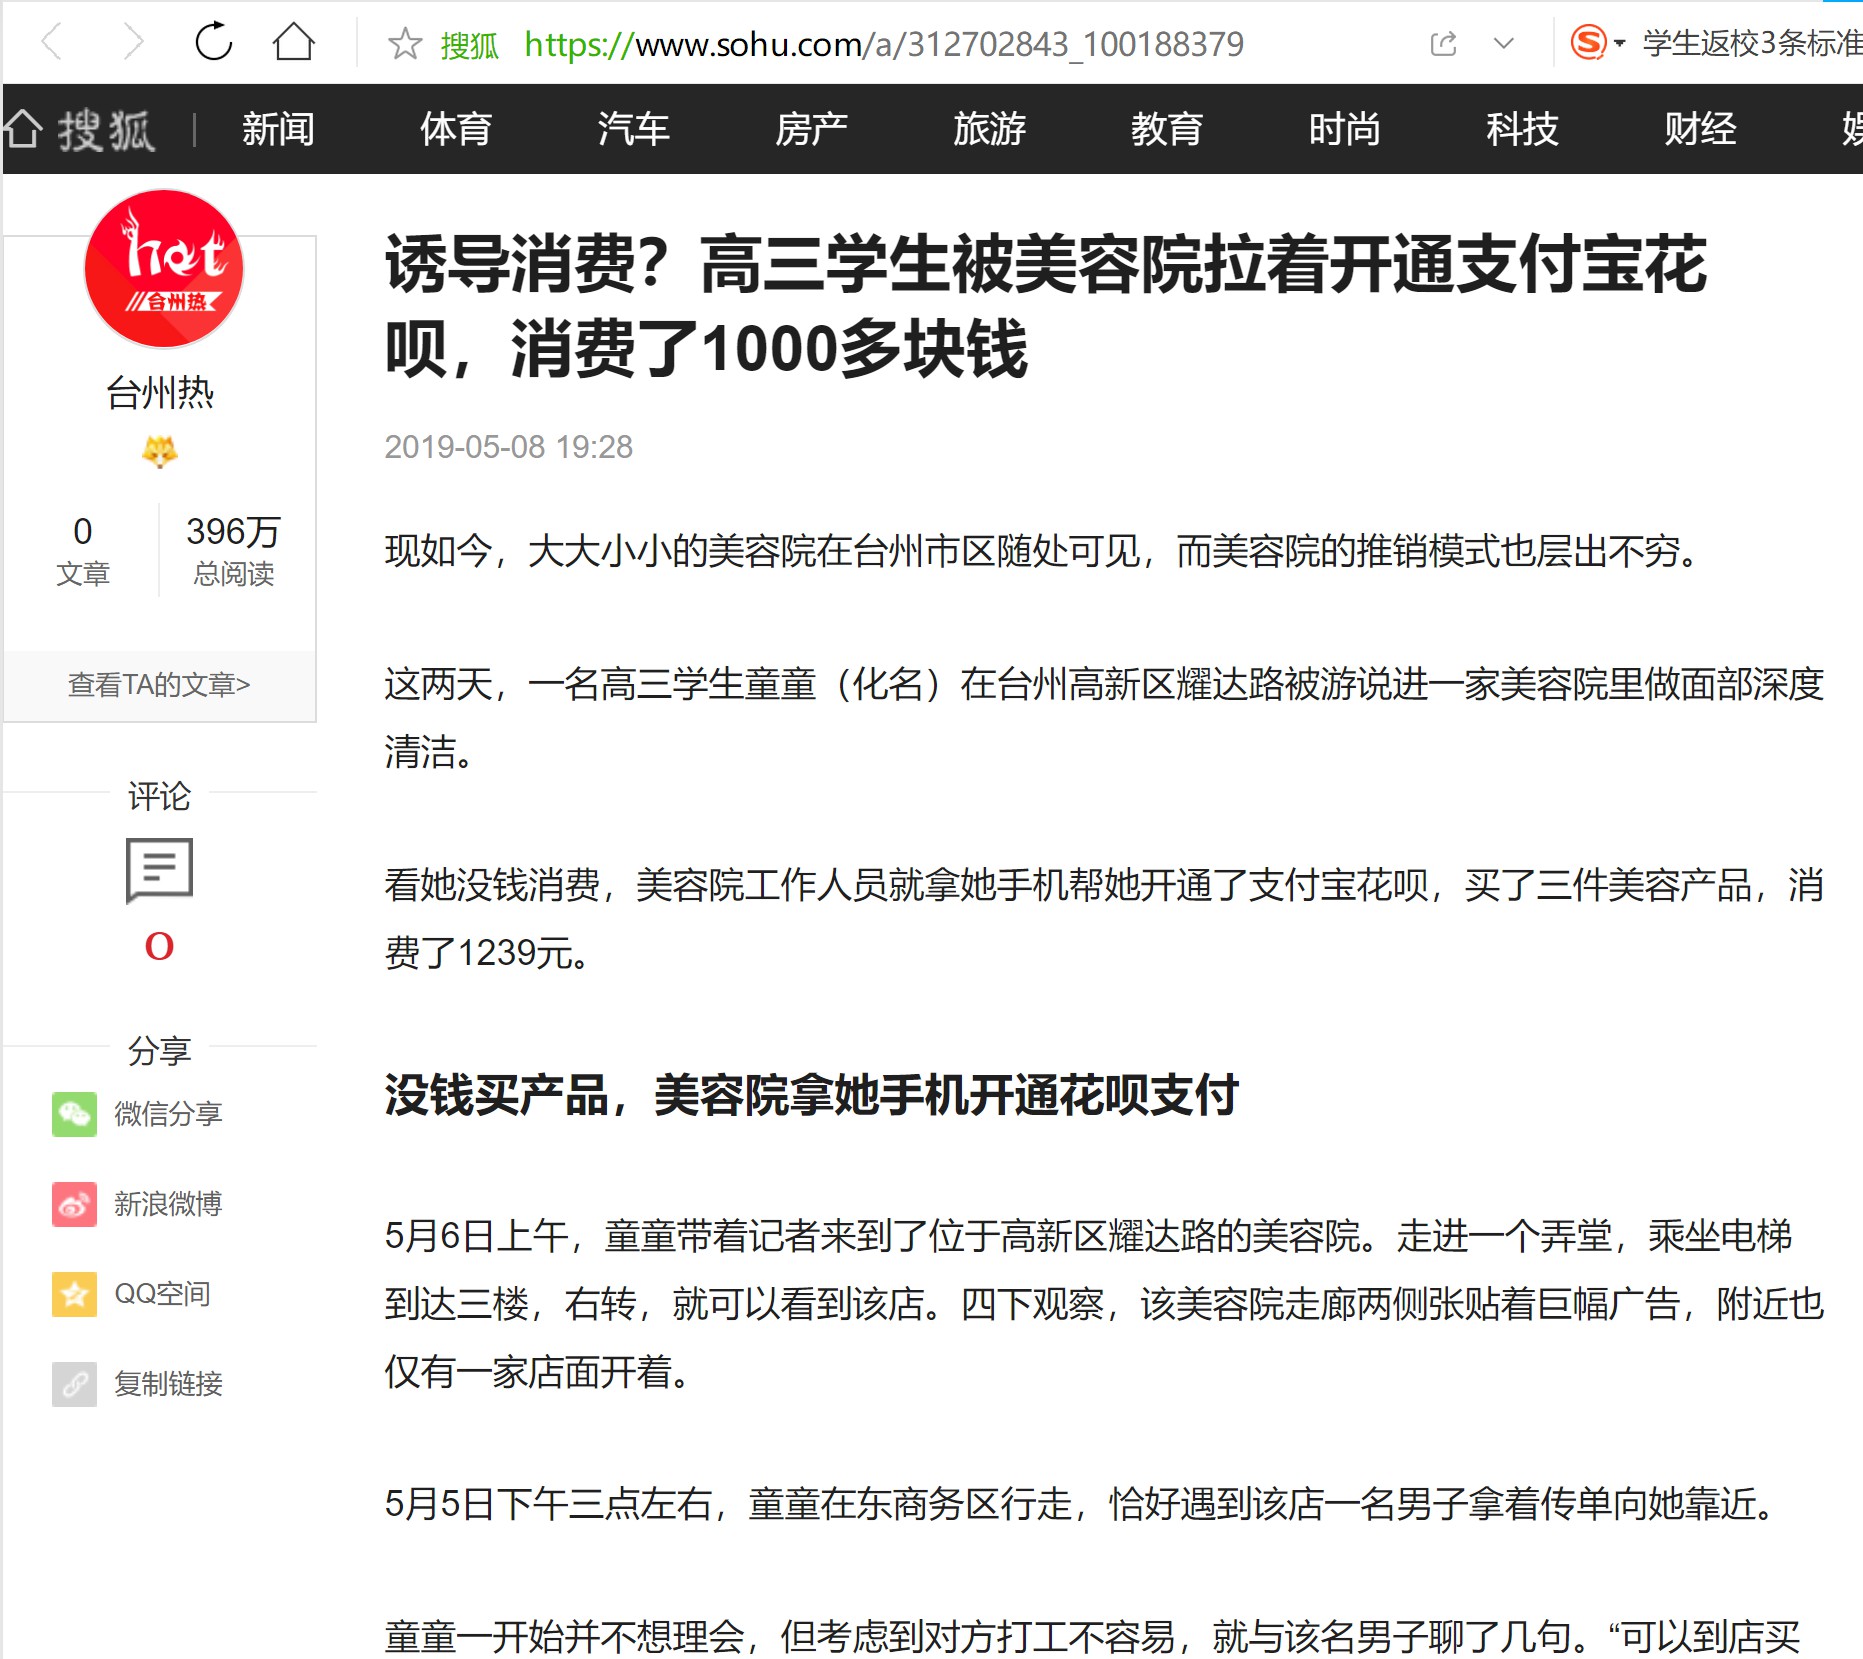The image size is (1863, 1659).
Task: Open the 搜狐 logo link
Action: pos(106,130)
